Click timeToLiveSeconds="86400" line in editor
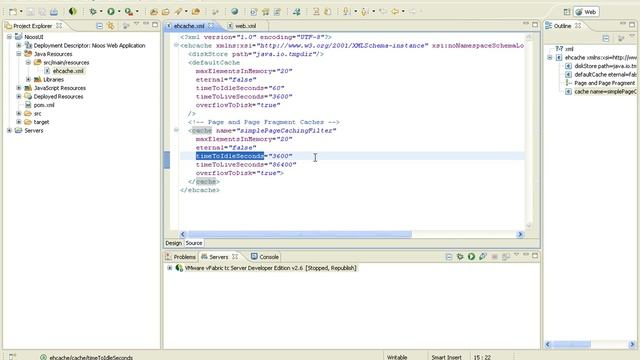 tap(246, 164)
